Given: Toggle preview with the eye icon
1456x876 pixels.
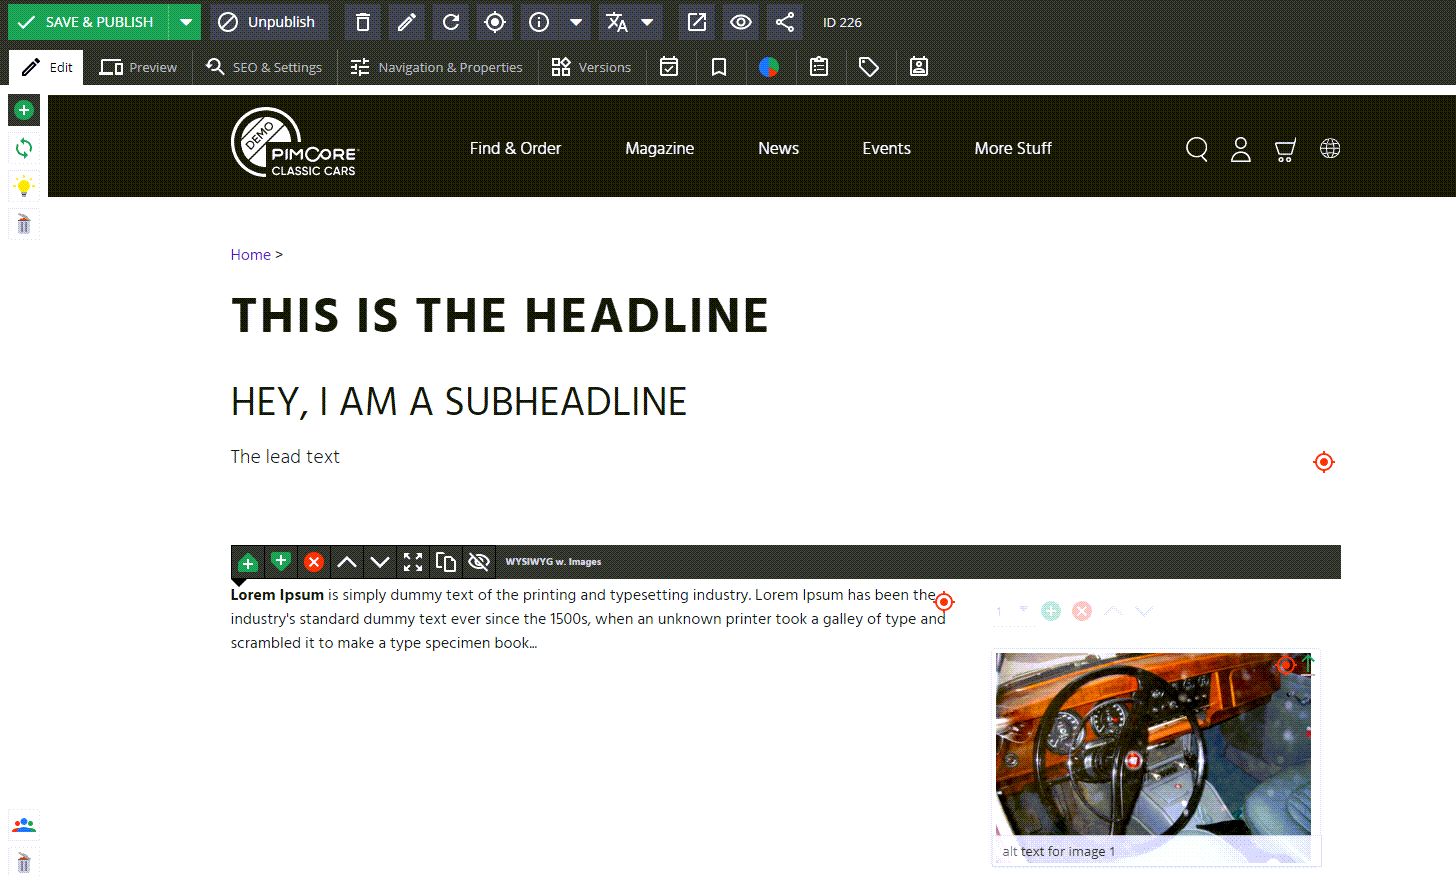Looking at the screenshot, I should (741, 22).
